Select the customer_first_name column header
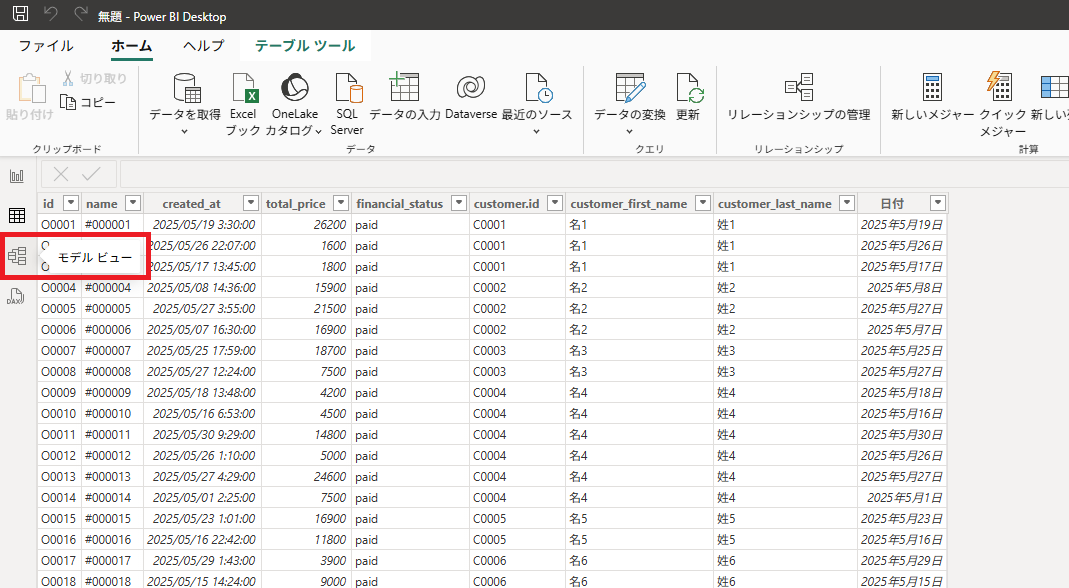Image resolution: width=1069 pixels, height=588 pixels. pyautogui.click(x=629, y=204)
